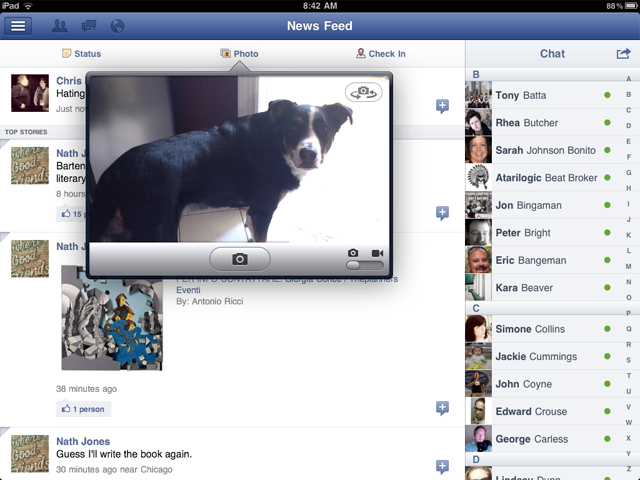640x480 pixels.
Task: Select video camera icon
Action: 378,253
